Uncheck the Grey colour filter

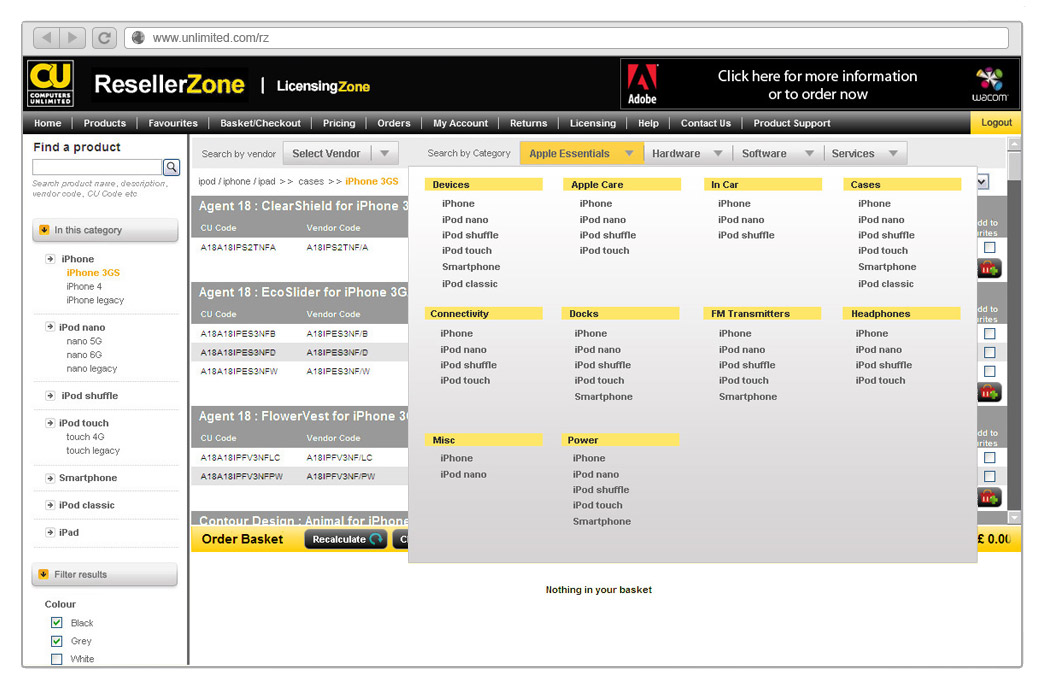pos(56,641)
